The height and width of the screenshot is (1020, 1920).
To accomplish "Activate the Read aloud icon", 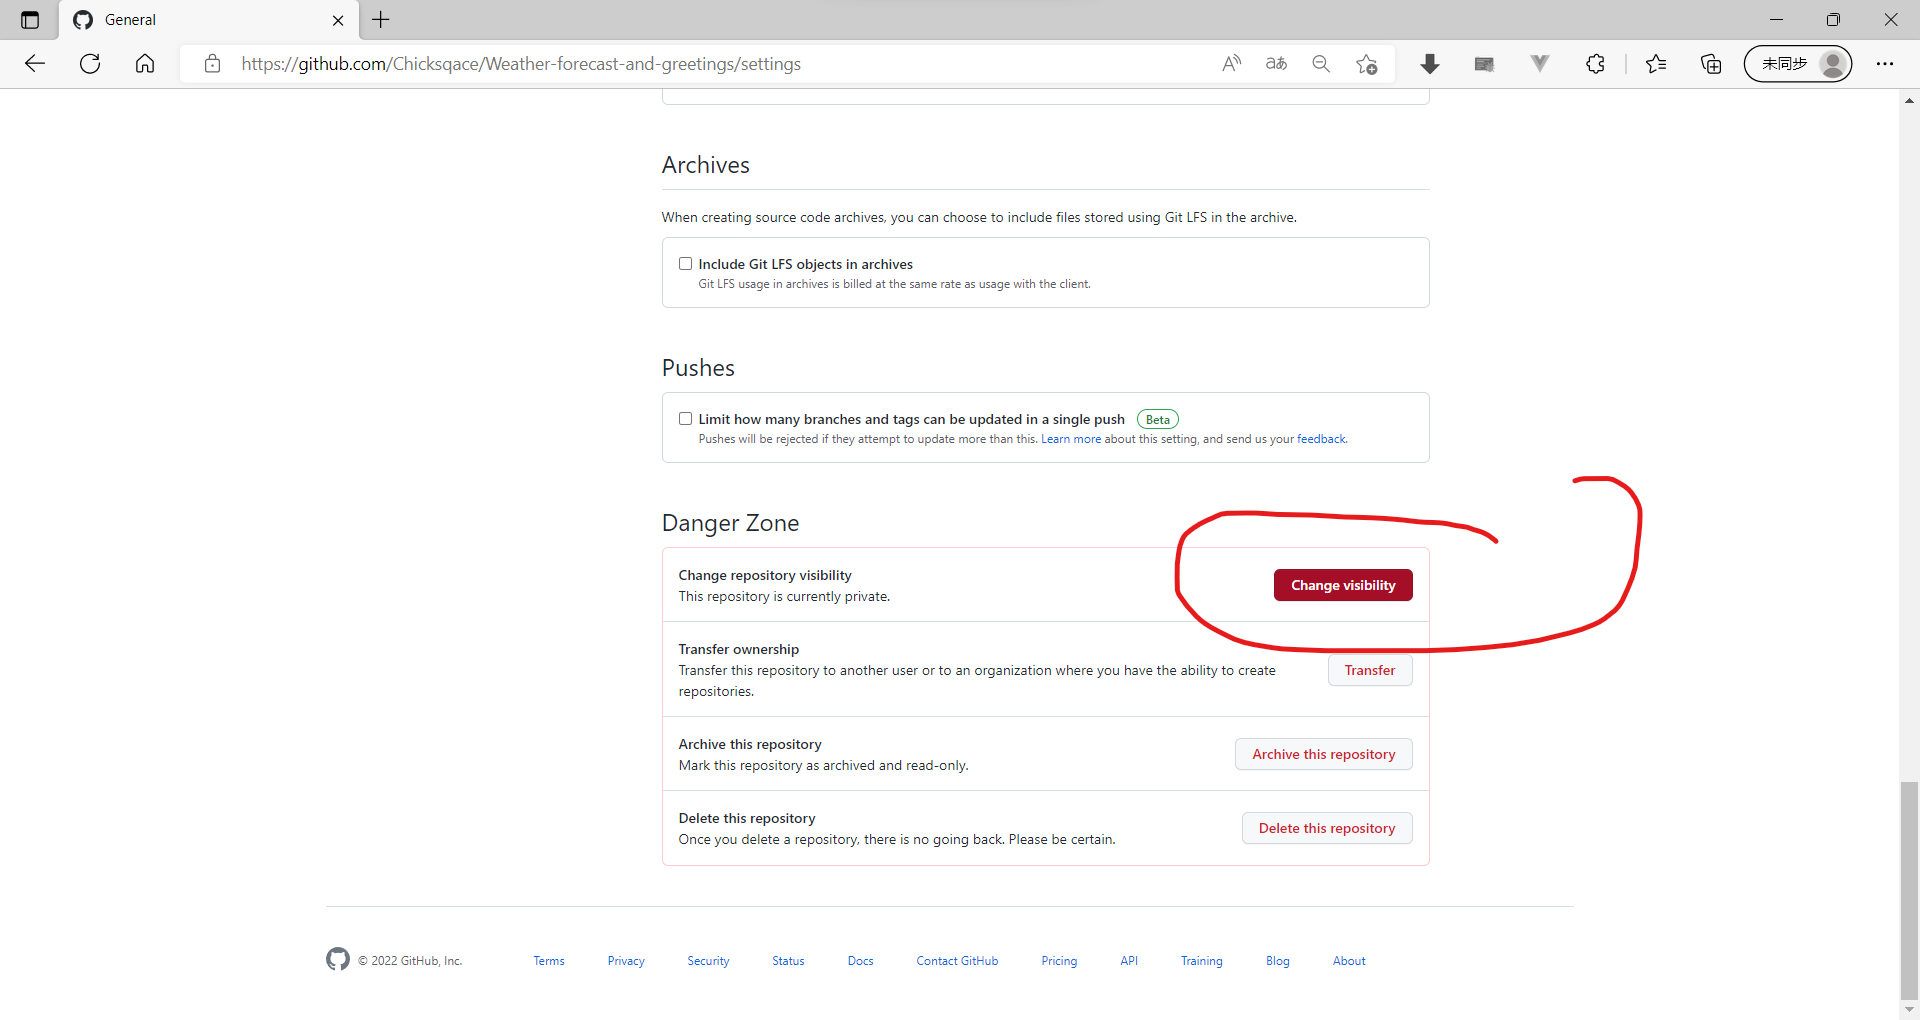I will point(1231,63).
